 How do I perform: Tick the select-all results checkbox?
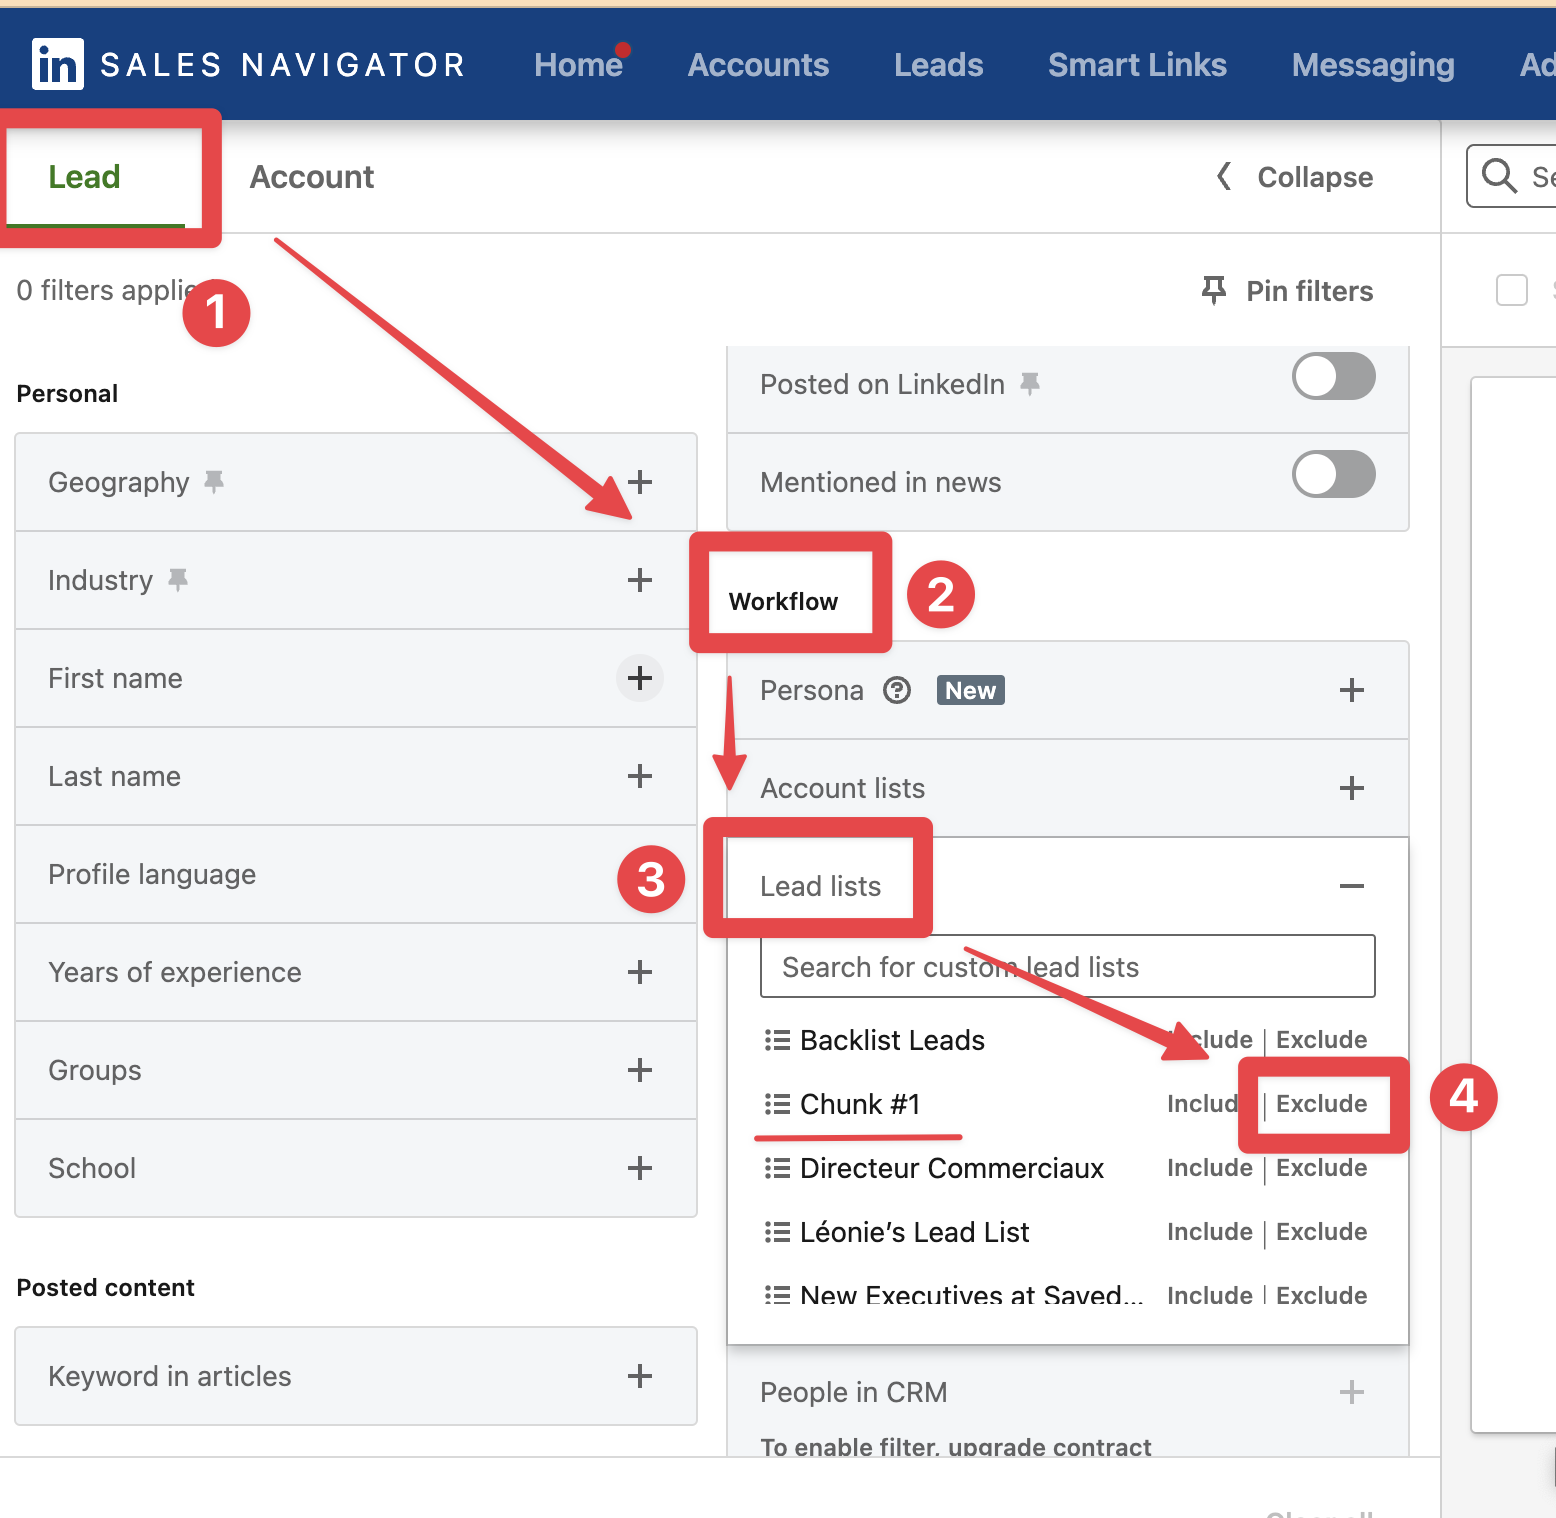click(x=1511, y=291)
